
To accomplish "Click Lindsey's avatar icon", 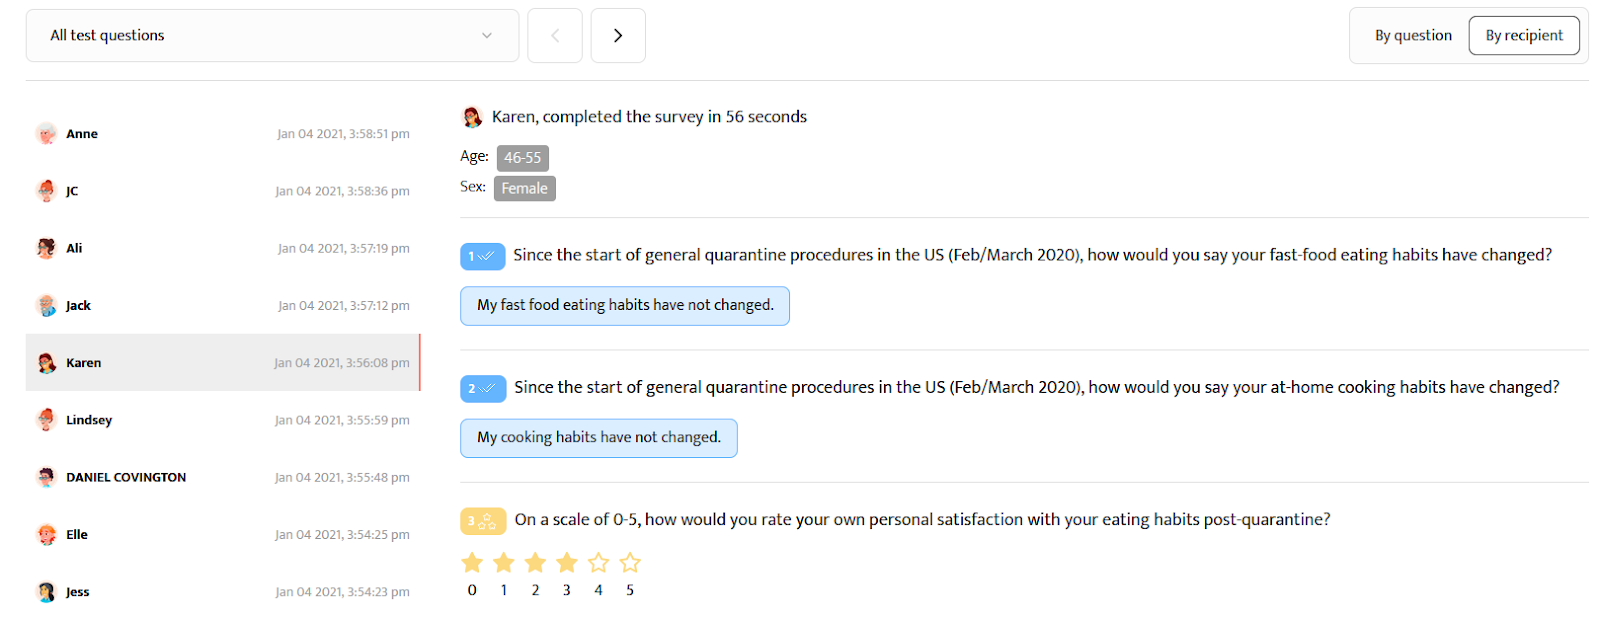I will 46,419.
